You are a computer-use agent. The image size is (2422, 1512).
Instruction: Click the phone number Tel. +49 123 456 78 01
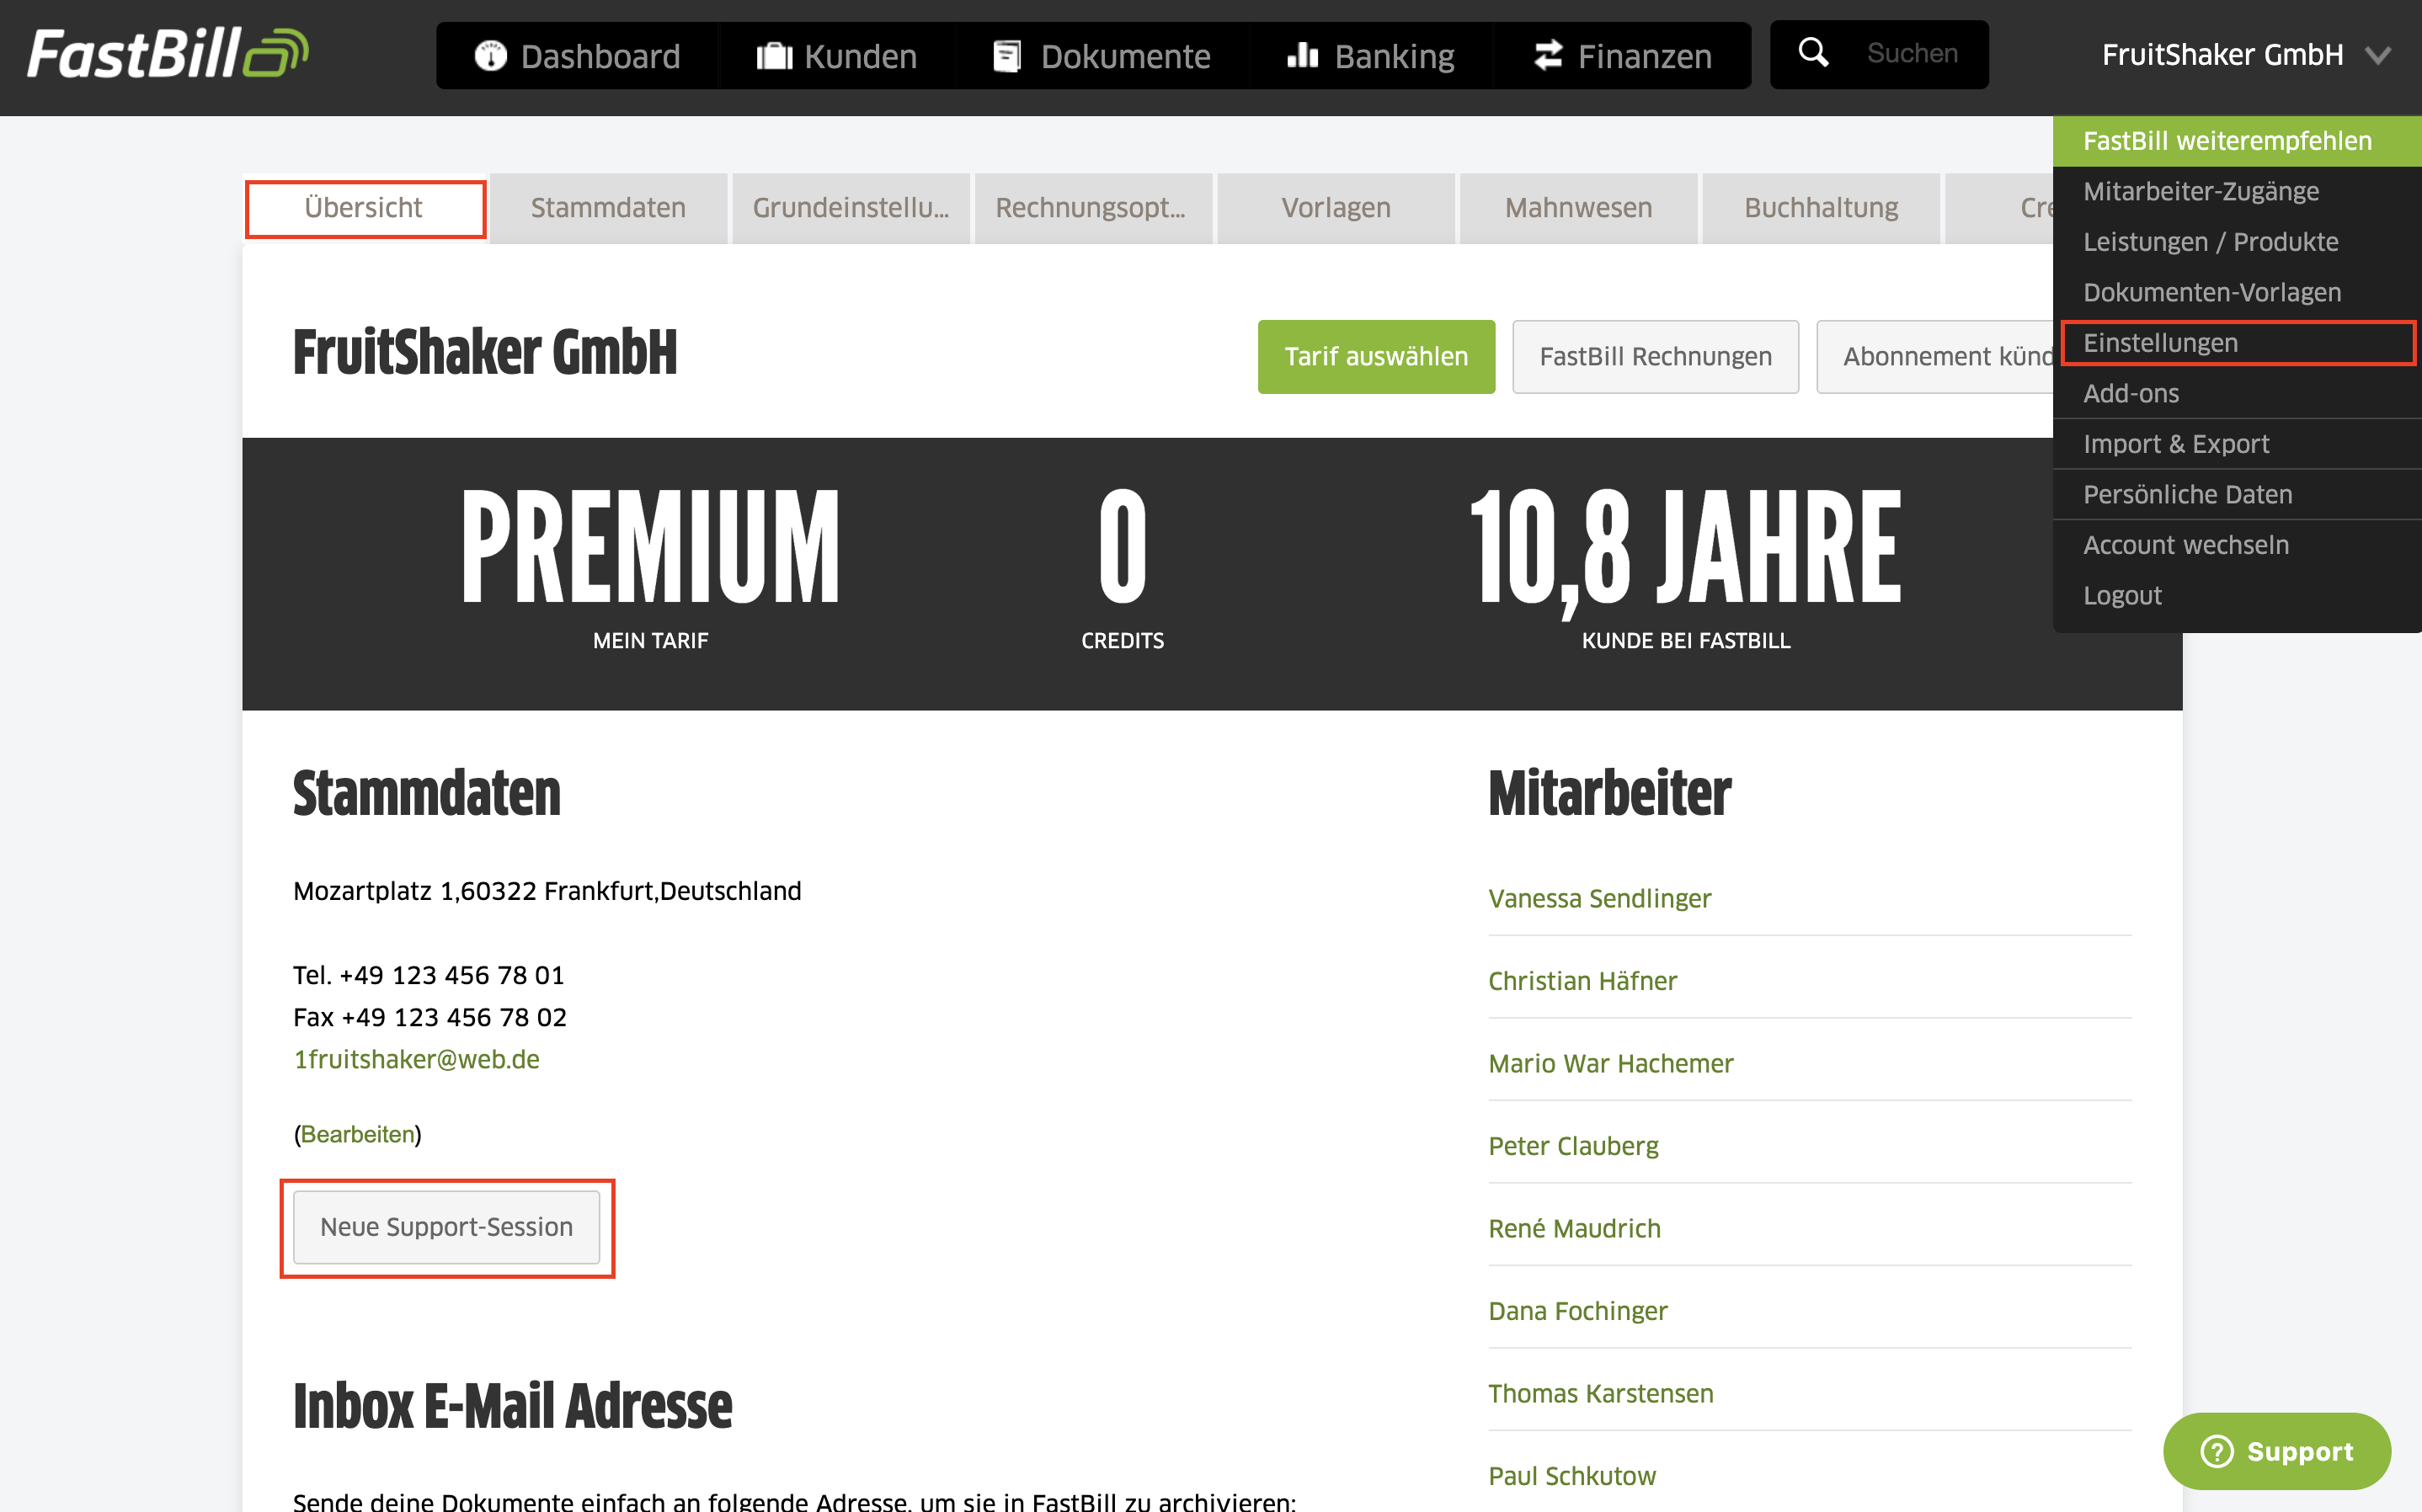click(x=429, y=975)
